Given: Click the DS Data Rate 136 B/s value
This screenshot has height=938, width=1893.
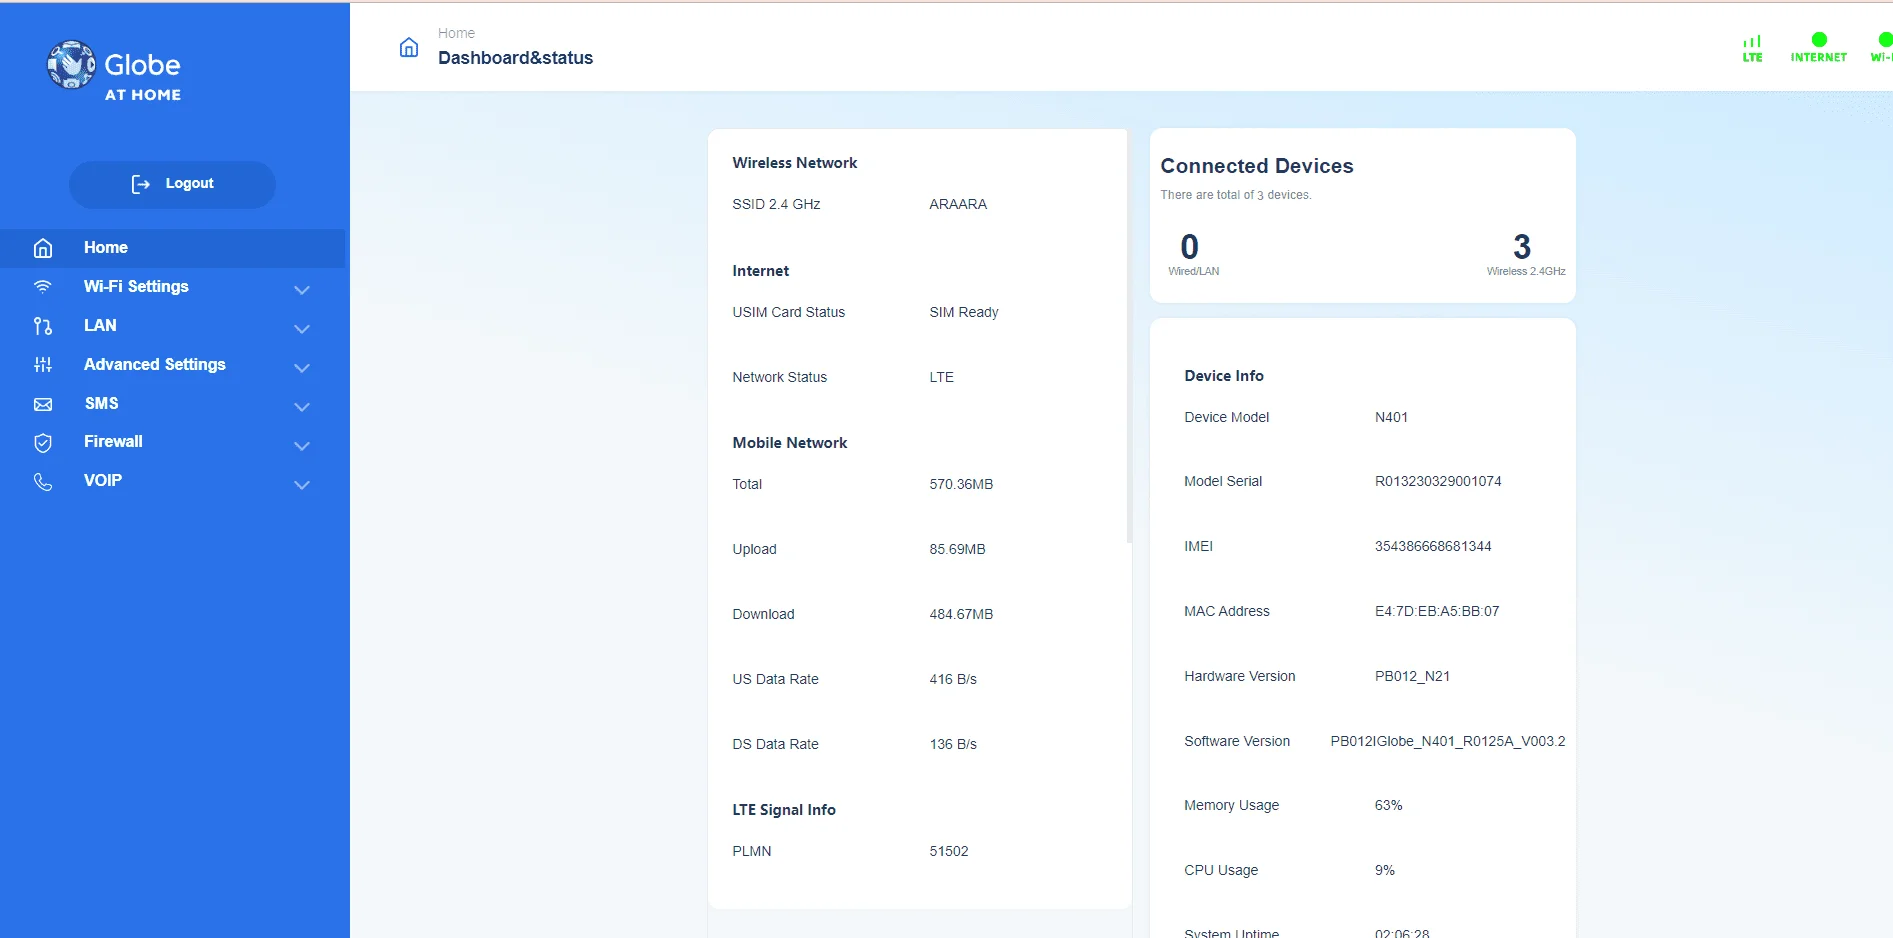Looking at the screenshot, I should (x=953, y=744).
